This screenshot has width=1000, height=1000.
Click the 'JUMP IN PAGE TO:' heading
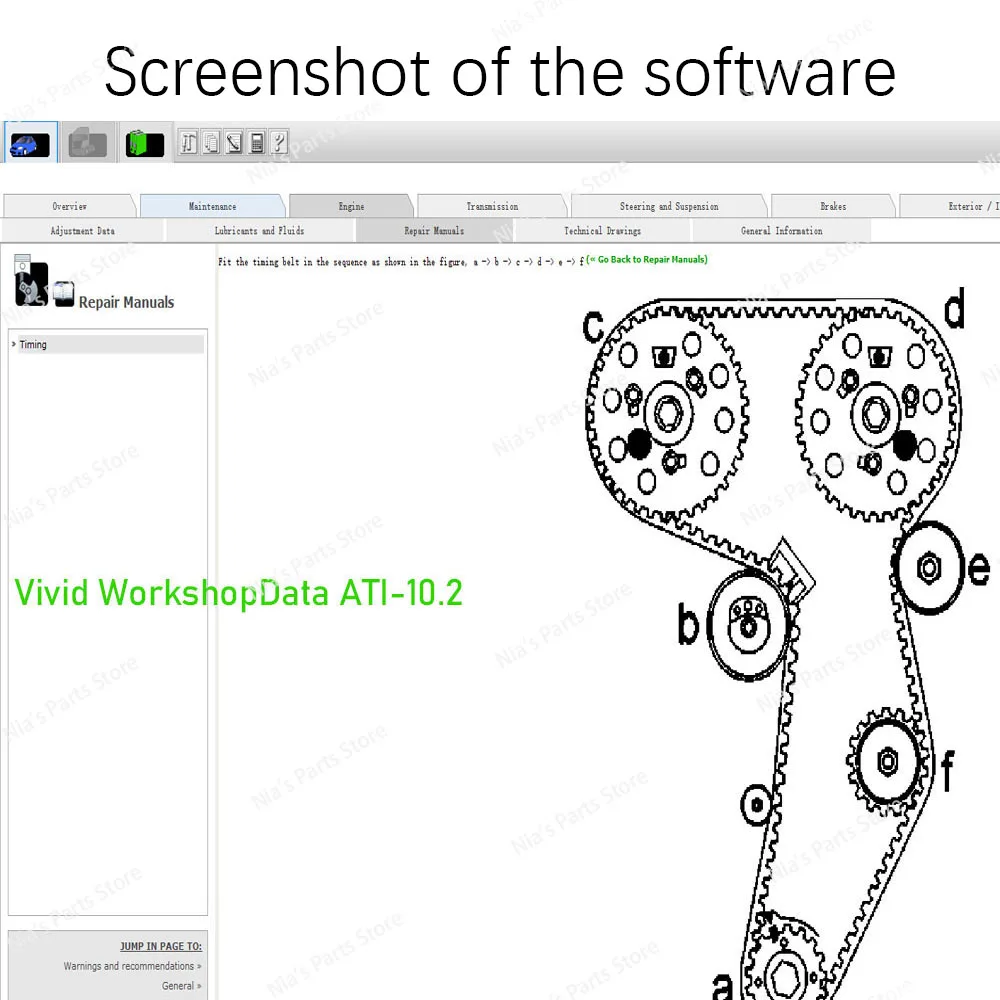click(x=161, y=946)
